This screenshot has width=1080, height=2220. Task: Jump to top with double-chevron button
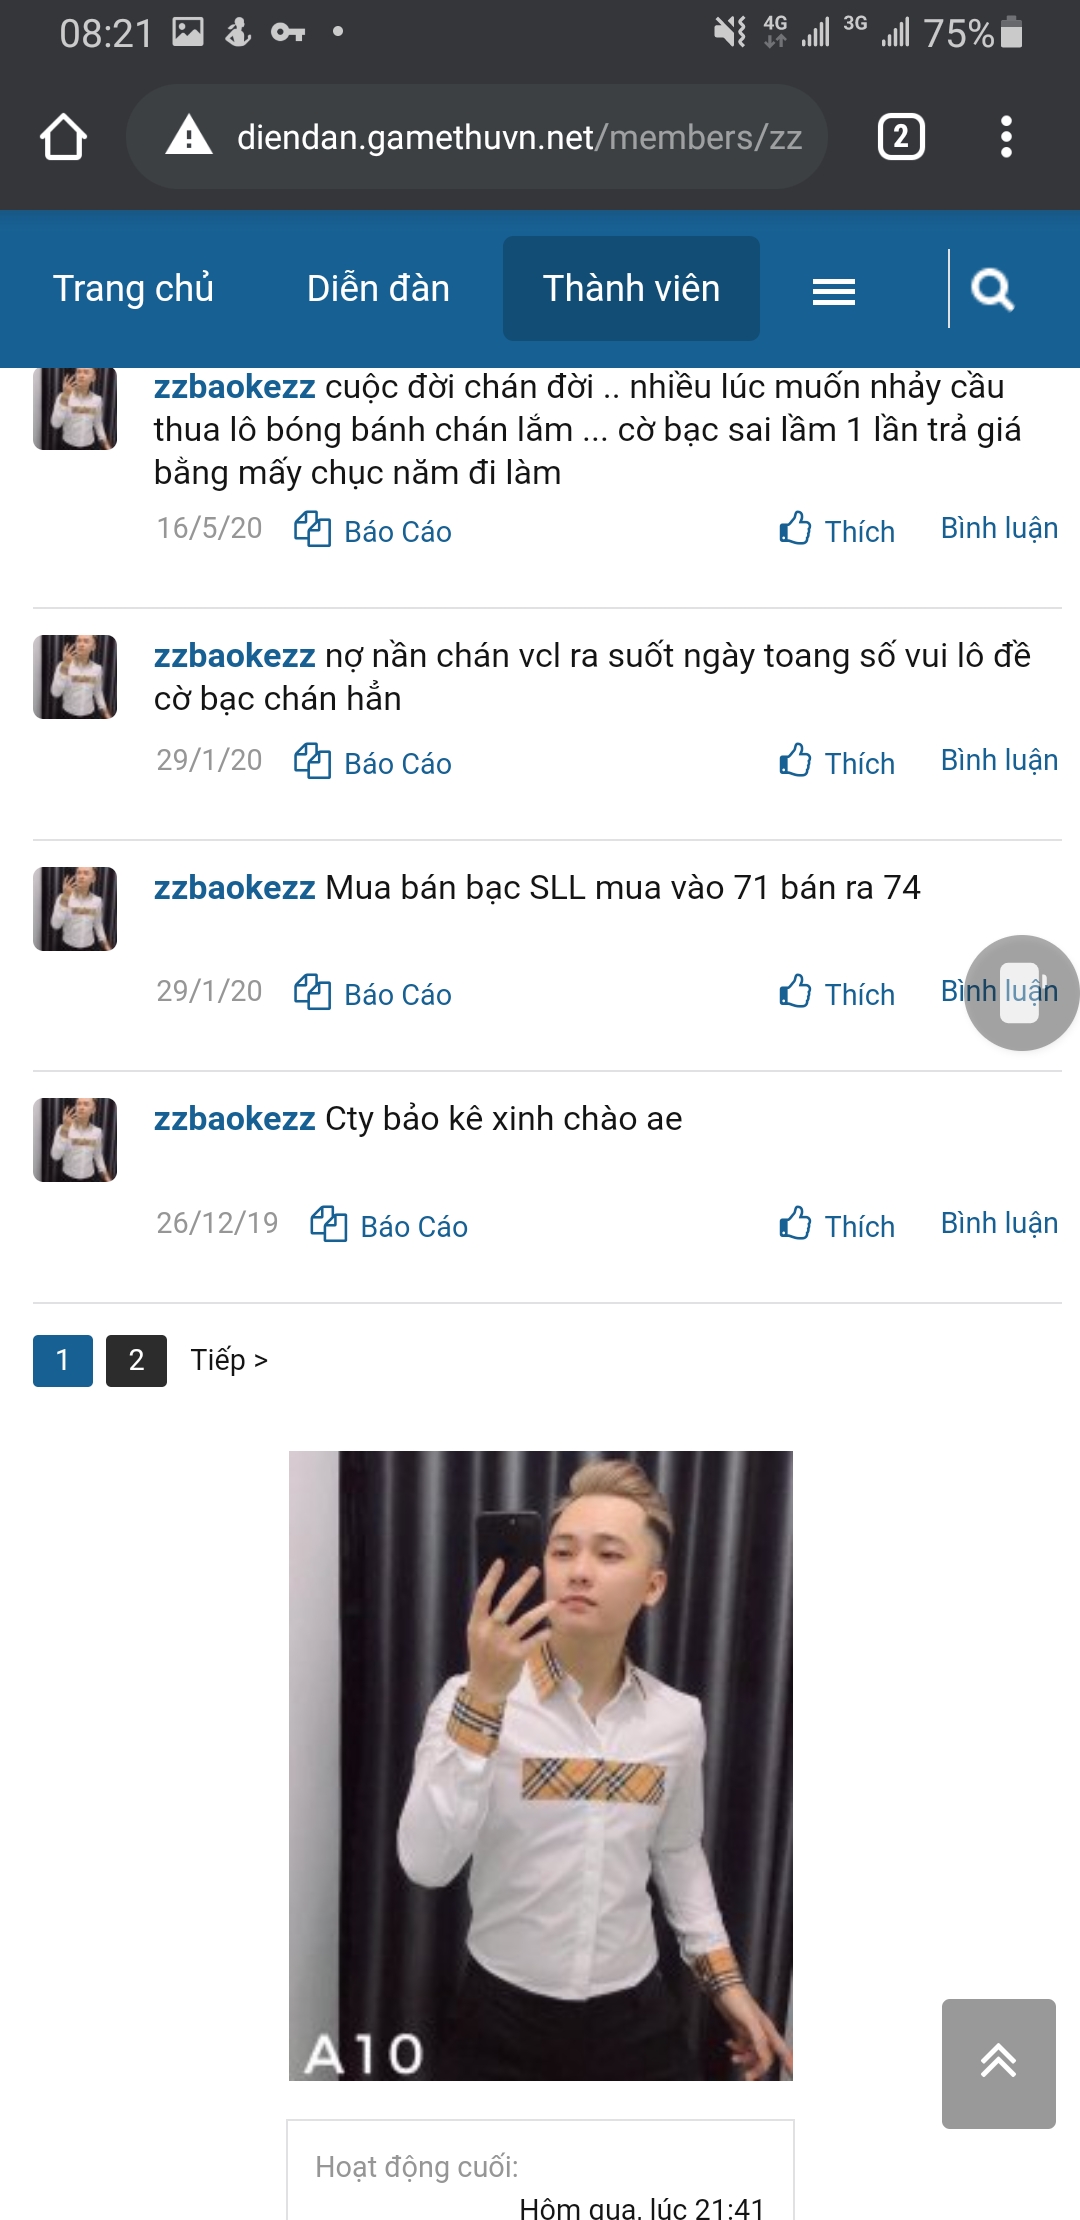point(998,2063)
